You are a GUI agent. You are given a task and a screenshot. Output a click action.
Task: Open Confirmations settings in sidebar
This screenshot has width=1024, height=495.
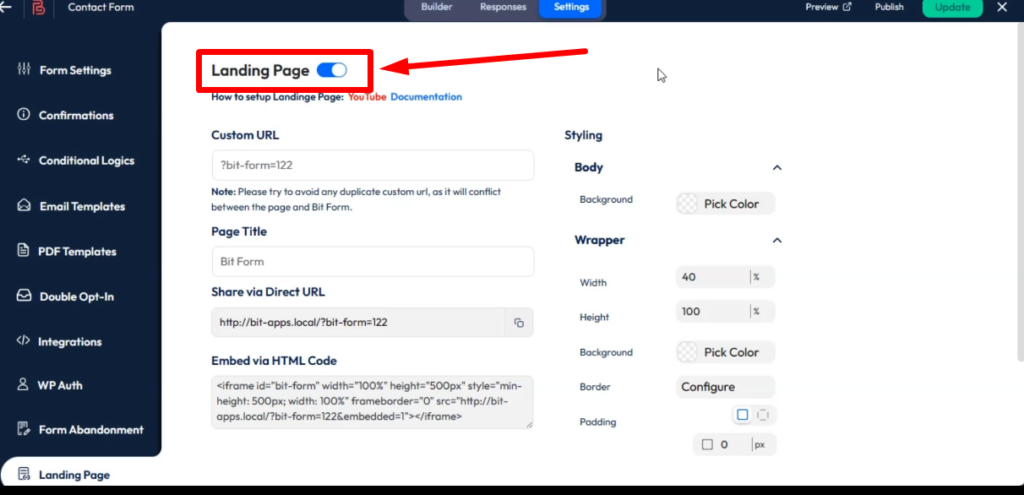pos(75,115)
